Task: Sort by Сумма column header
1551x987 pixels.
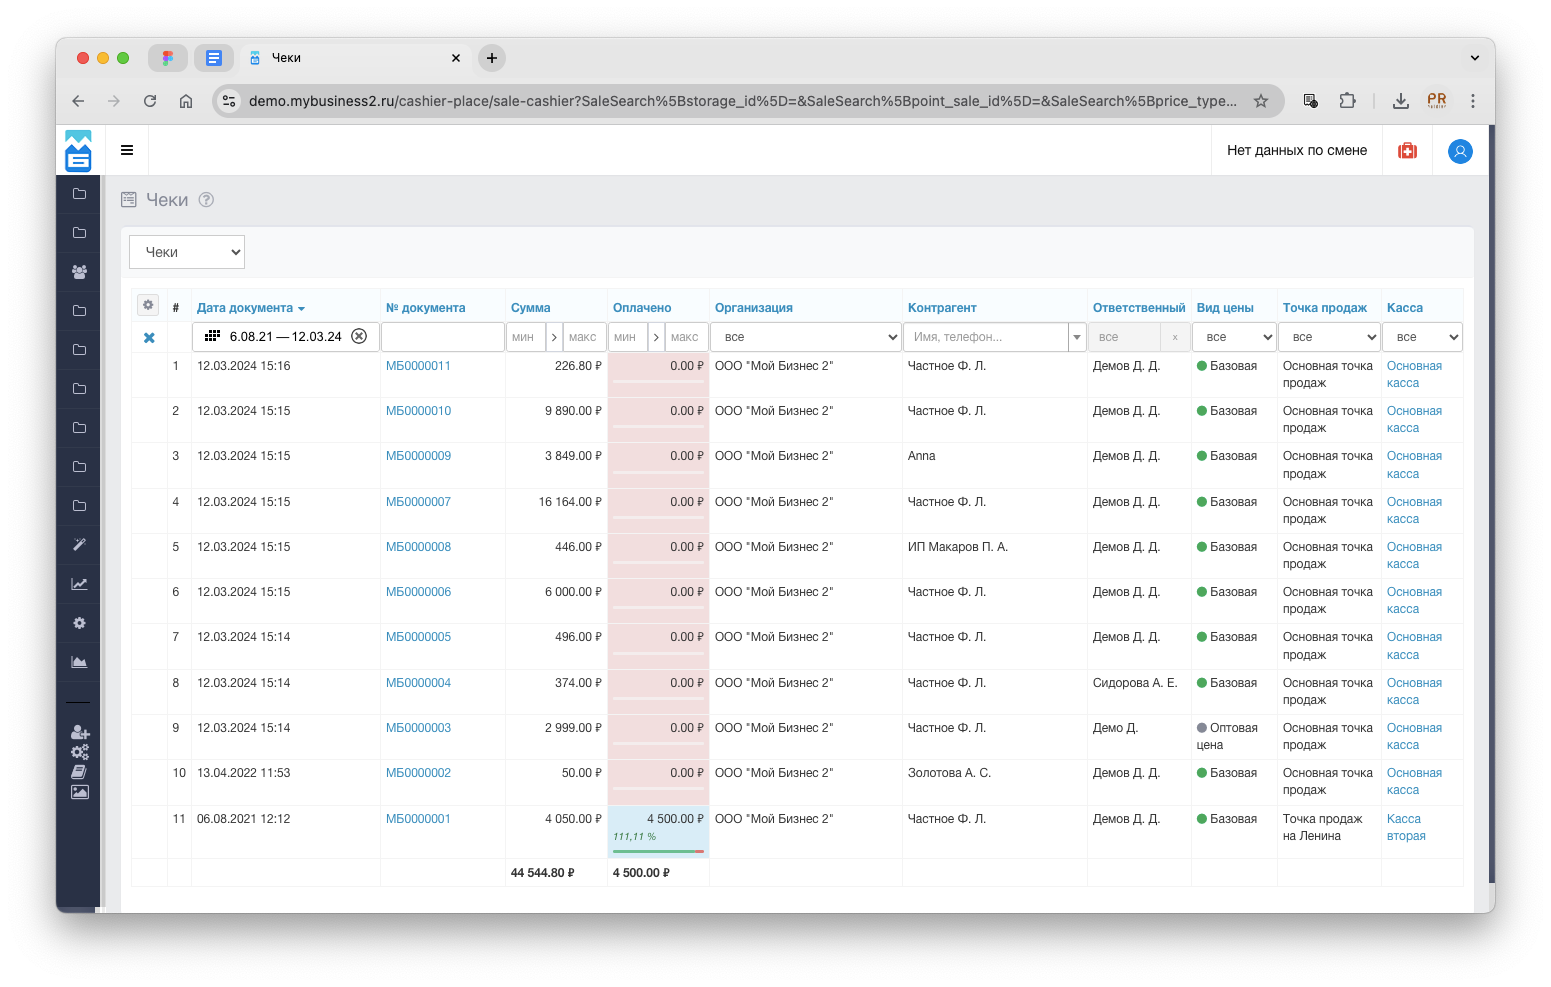Action: 531,308
